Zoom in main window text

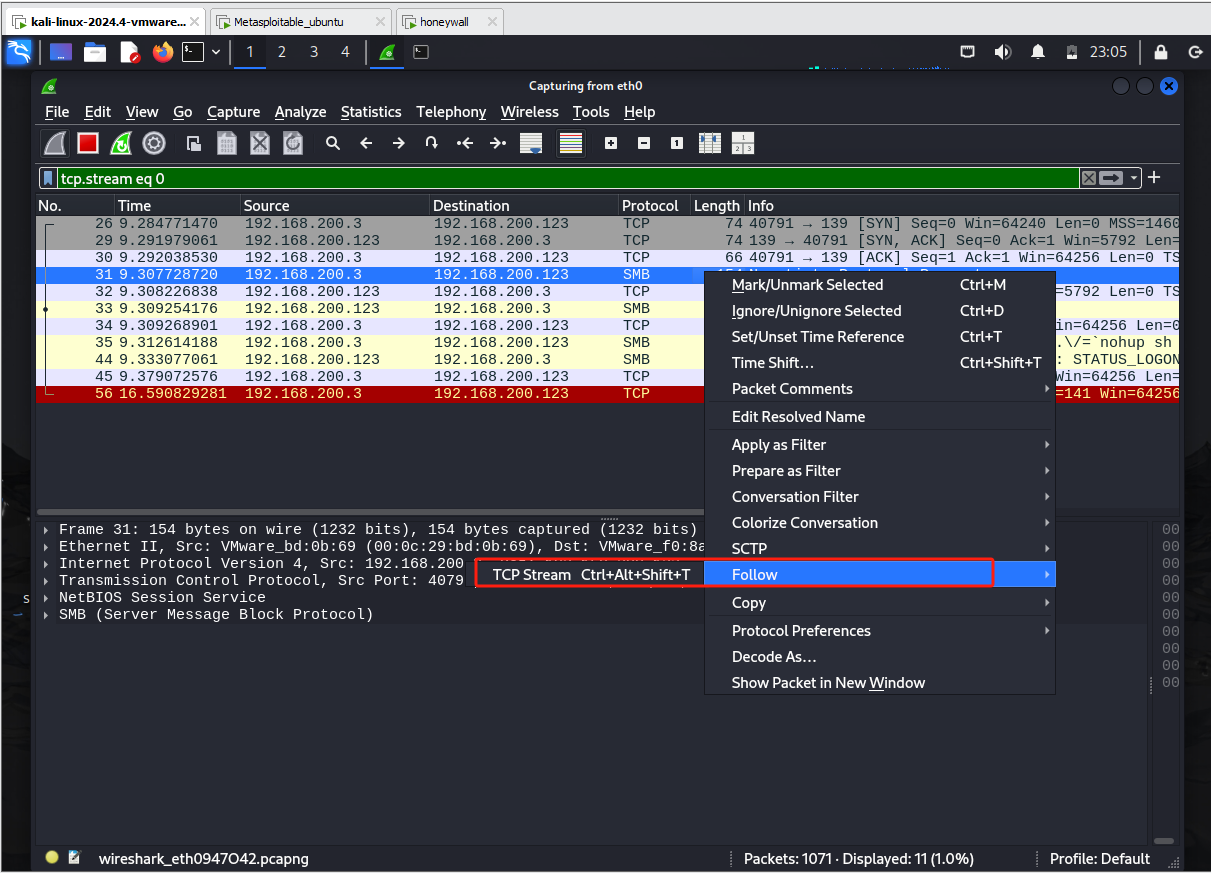(x=611, y=143)
